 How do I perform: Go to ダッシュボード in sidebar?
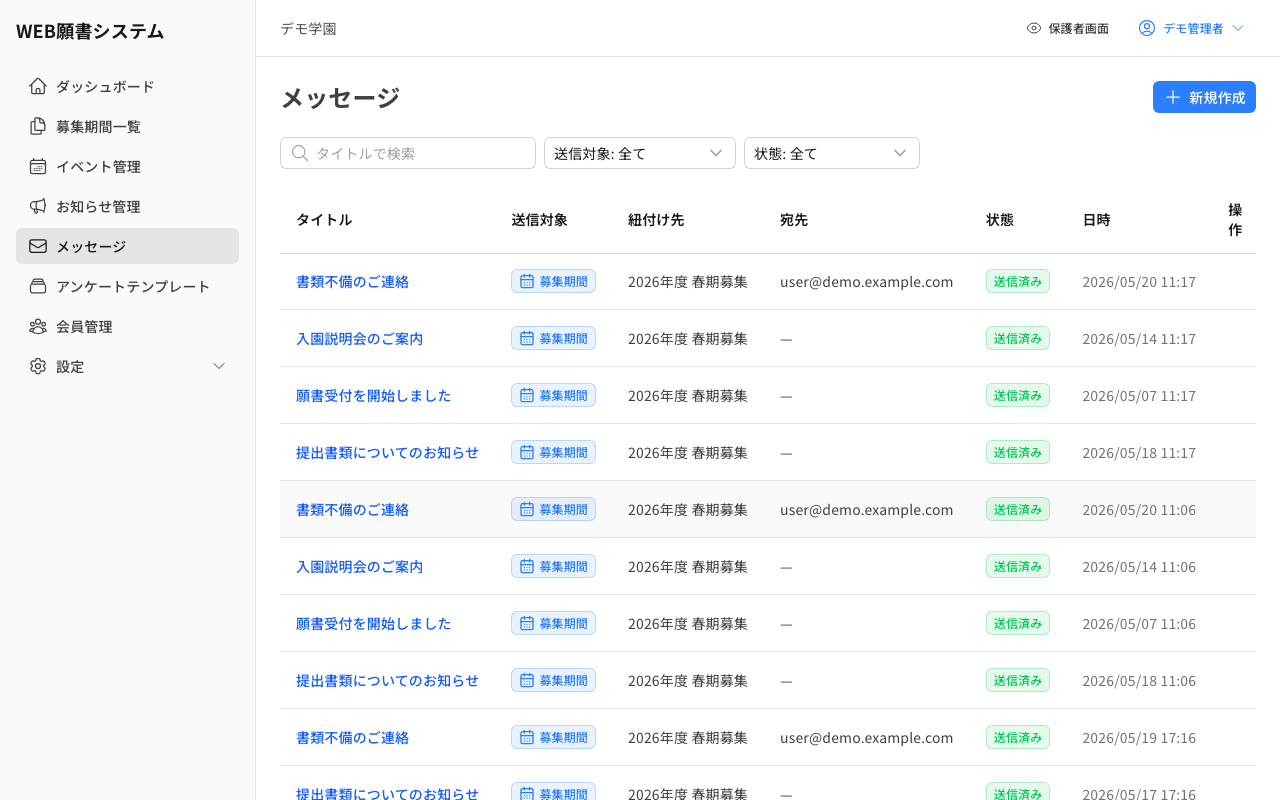pyautogui.click(x=127, y=86)
